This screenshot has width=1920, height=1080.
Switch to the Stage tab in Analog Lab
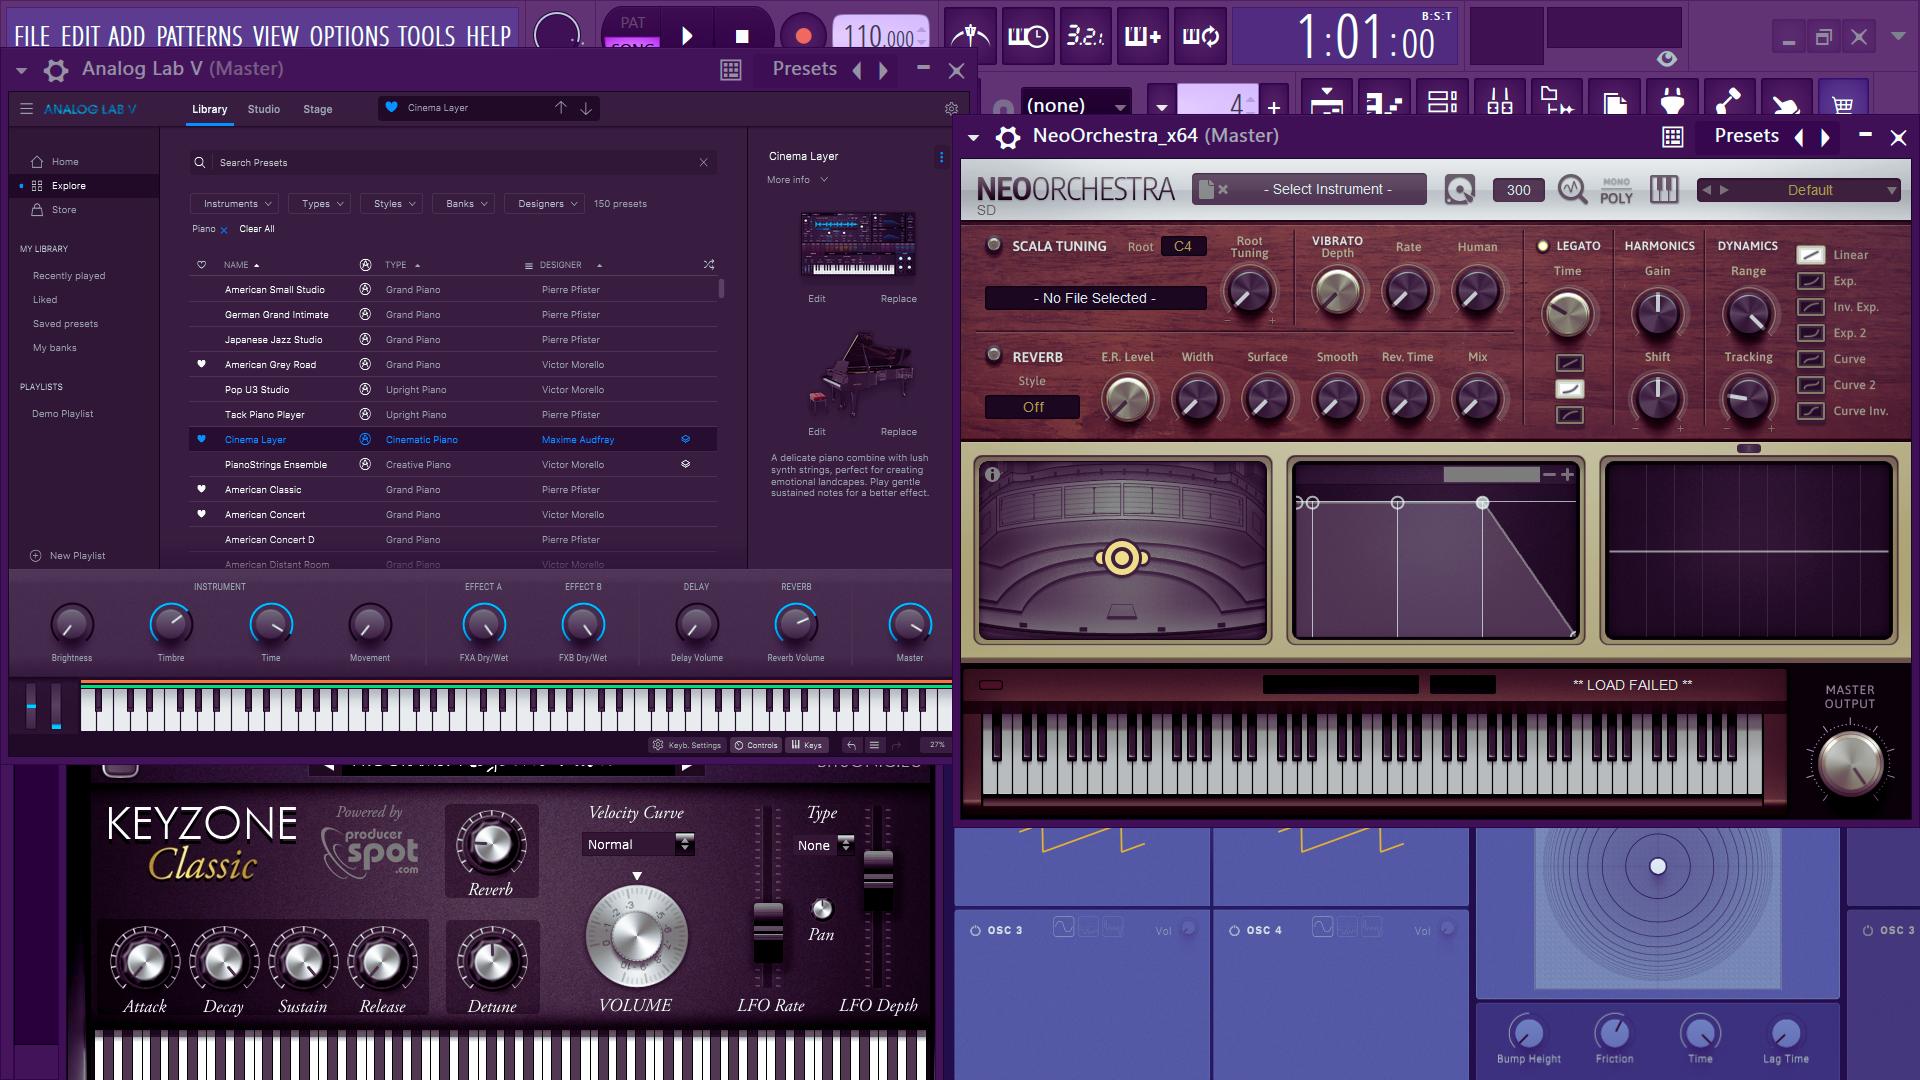click(318, 109)
